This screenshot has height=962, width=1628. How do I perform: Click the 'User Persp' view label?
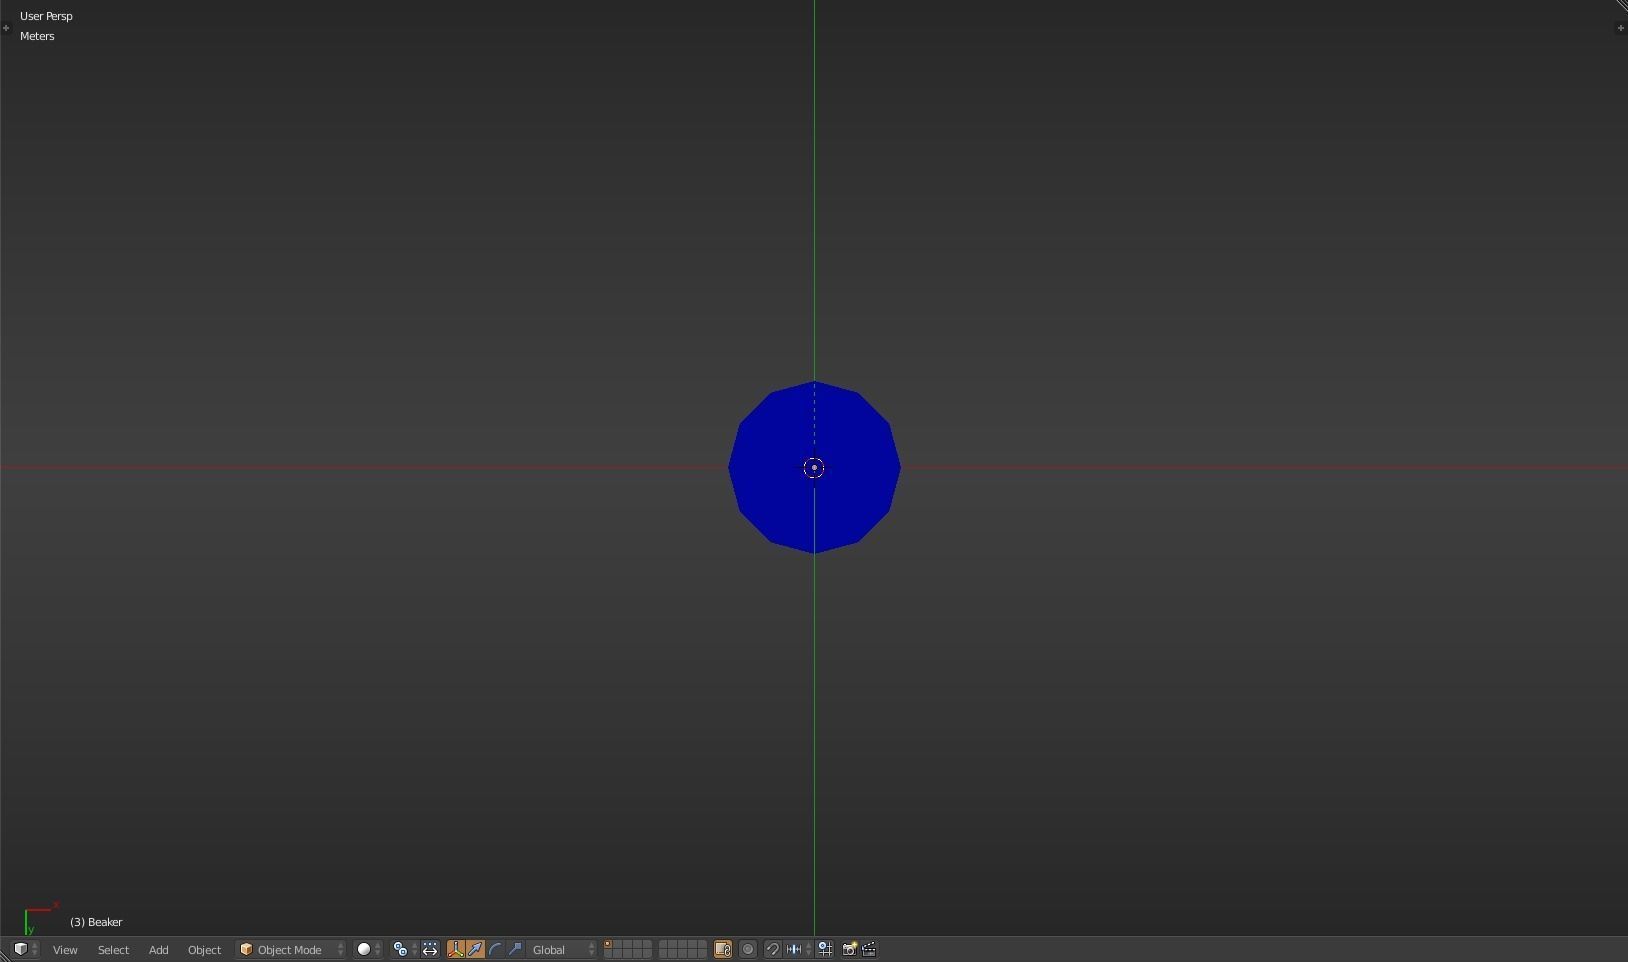46,16
